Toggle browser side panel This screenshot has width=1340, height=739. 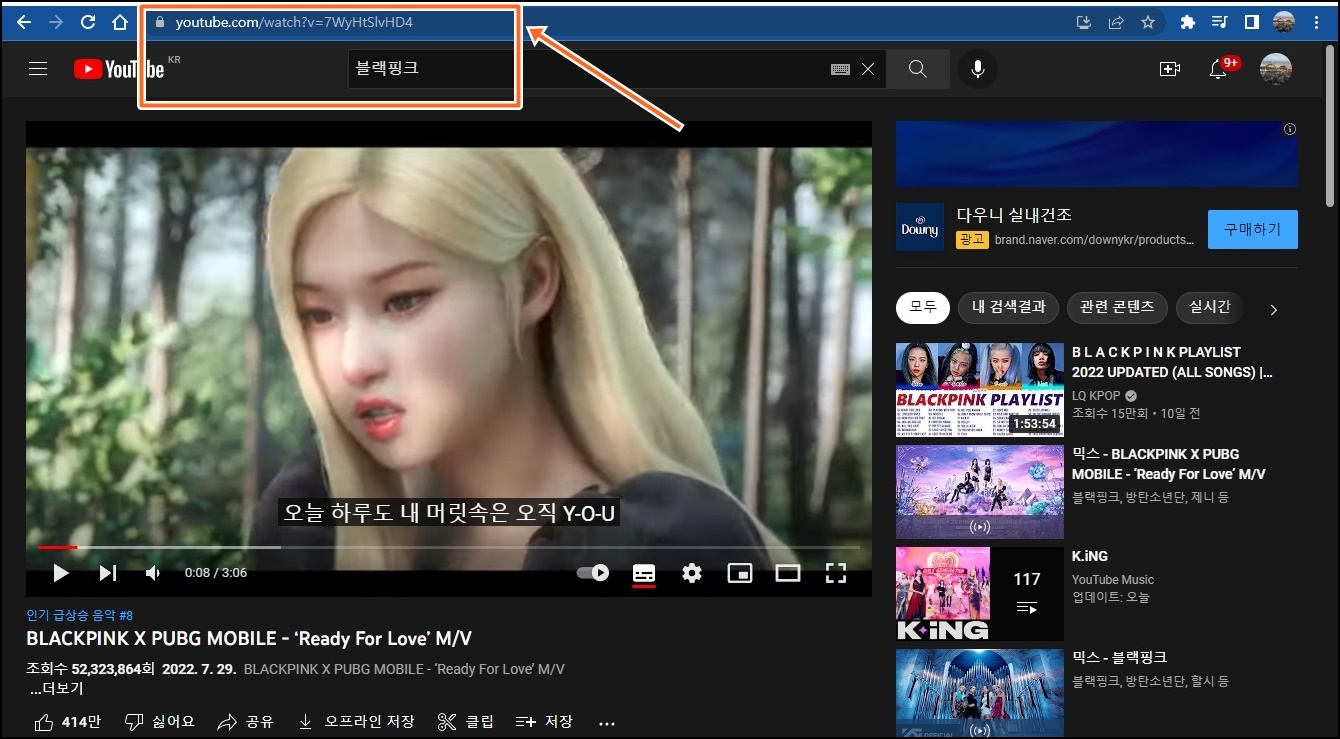1251,22
